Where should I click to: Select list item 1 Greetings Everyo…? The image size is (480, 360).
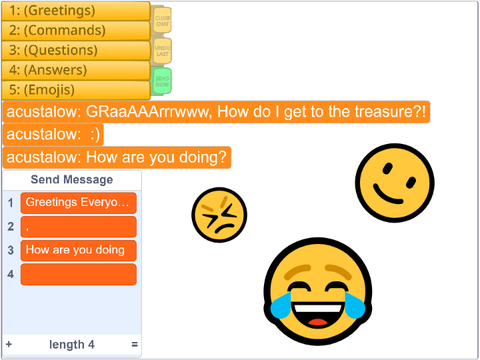[x=79, y=203]
